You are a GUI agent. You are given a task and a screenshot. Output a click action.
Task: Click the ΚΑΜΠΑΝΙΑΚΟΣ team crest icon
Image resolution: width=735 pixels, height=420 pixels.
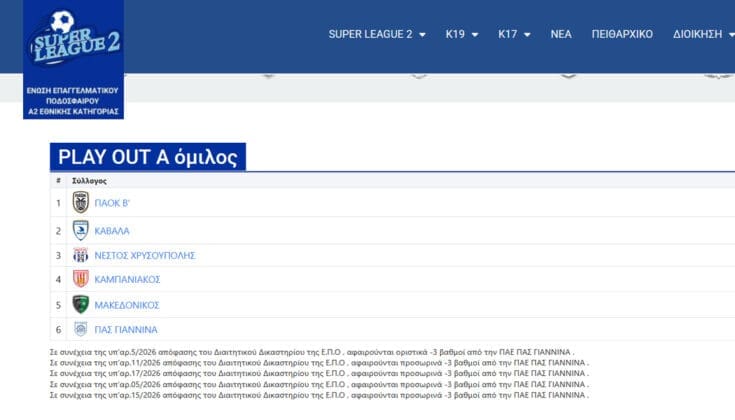(81, 280)
